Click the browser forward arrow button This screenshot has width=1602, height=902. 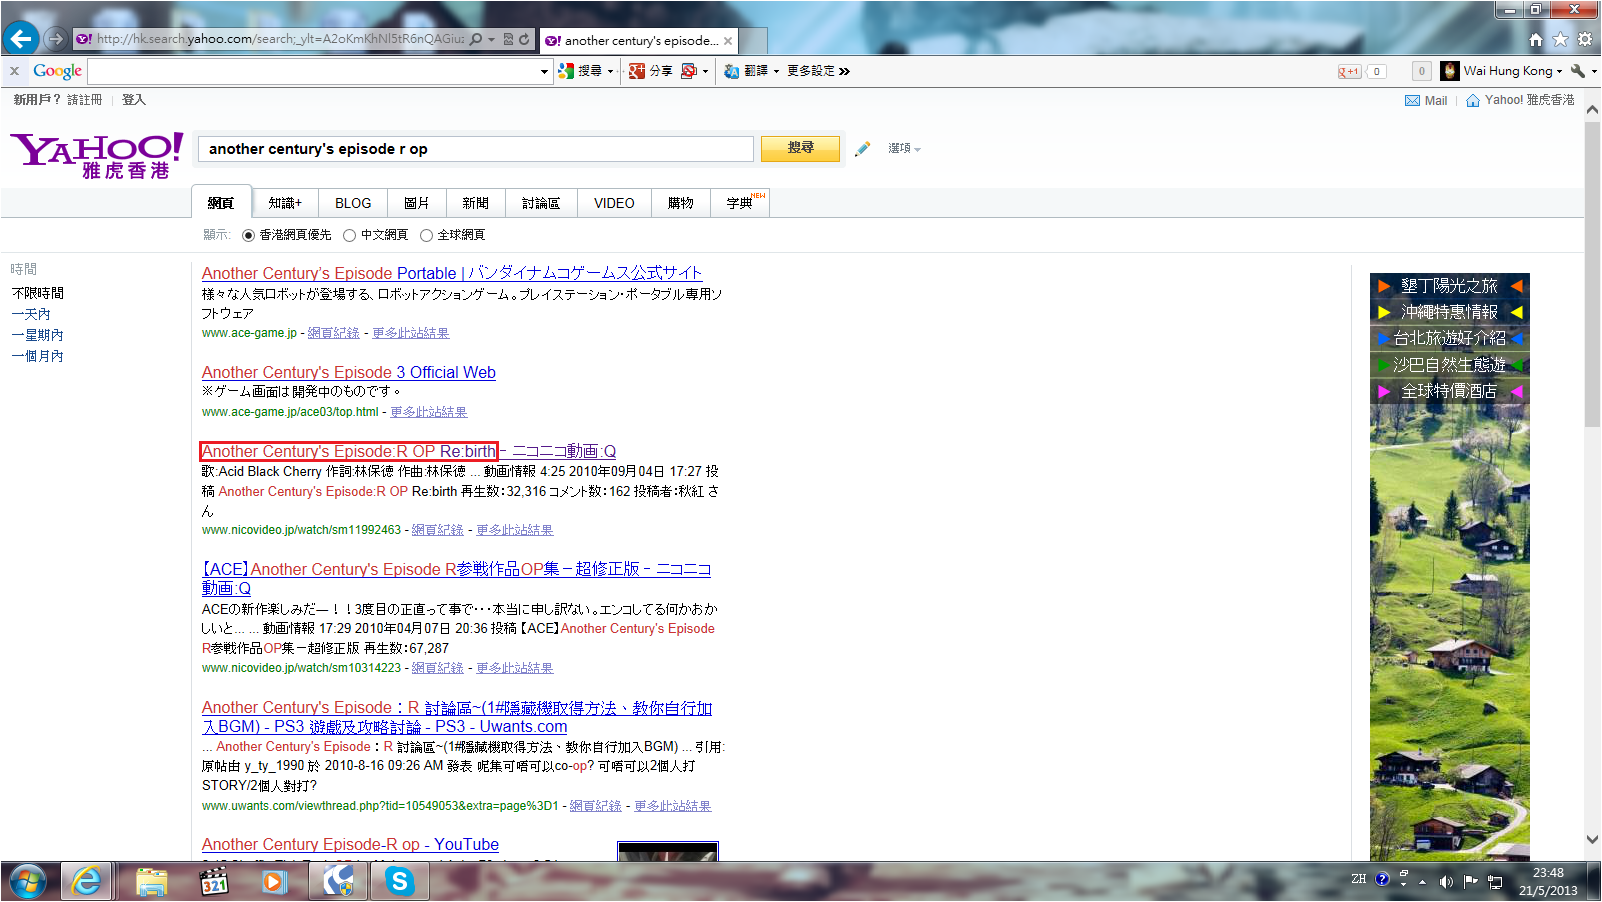coord(56,39)
